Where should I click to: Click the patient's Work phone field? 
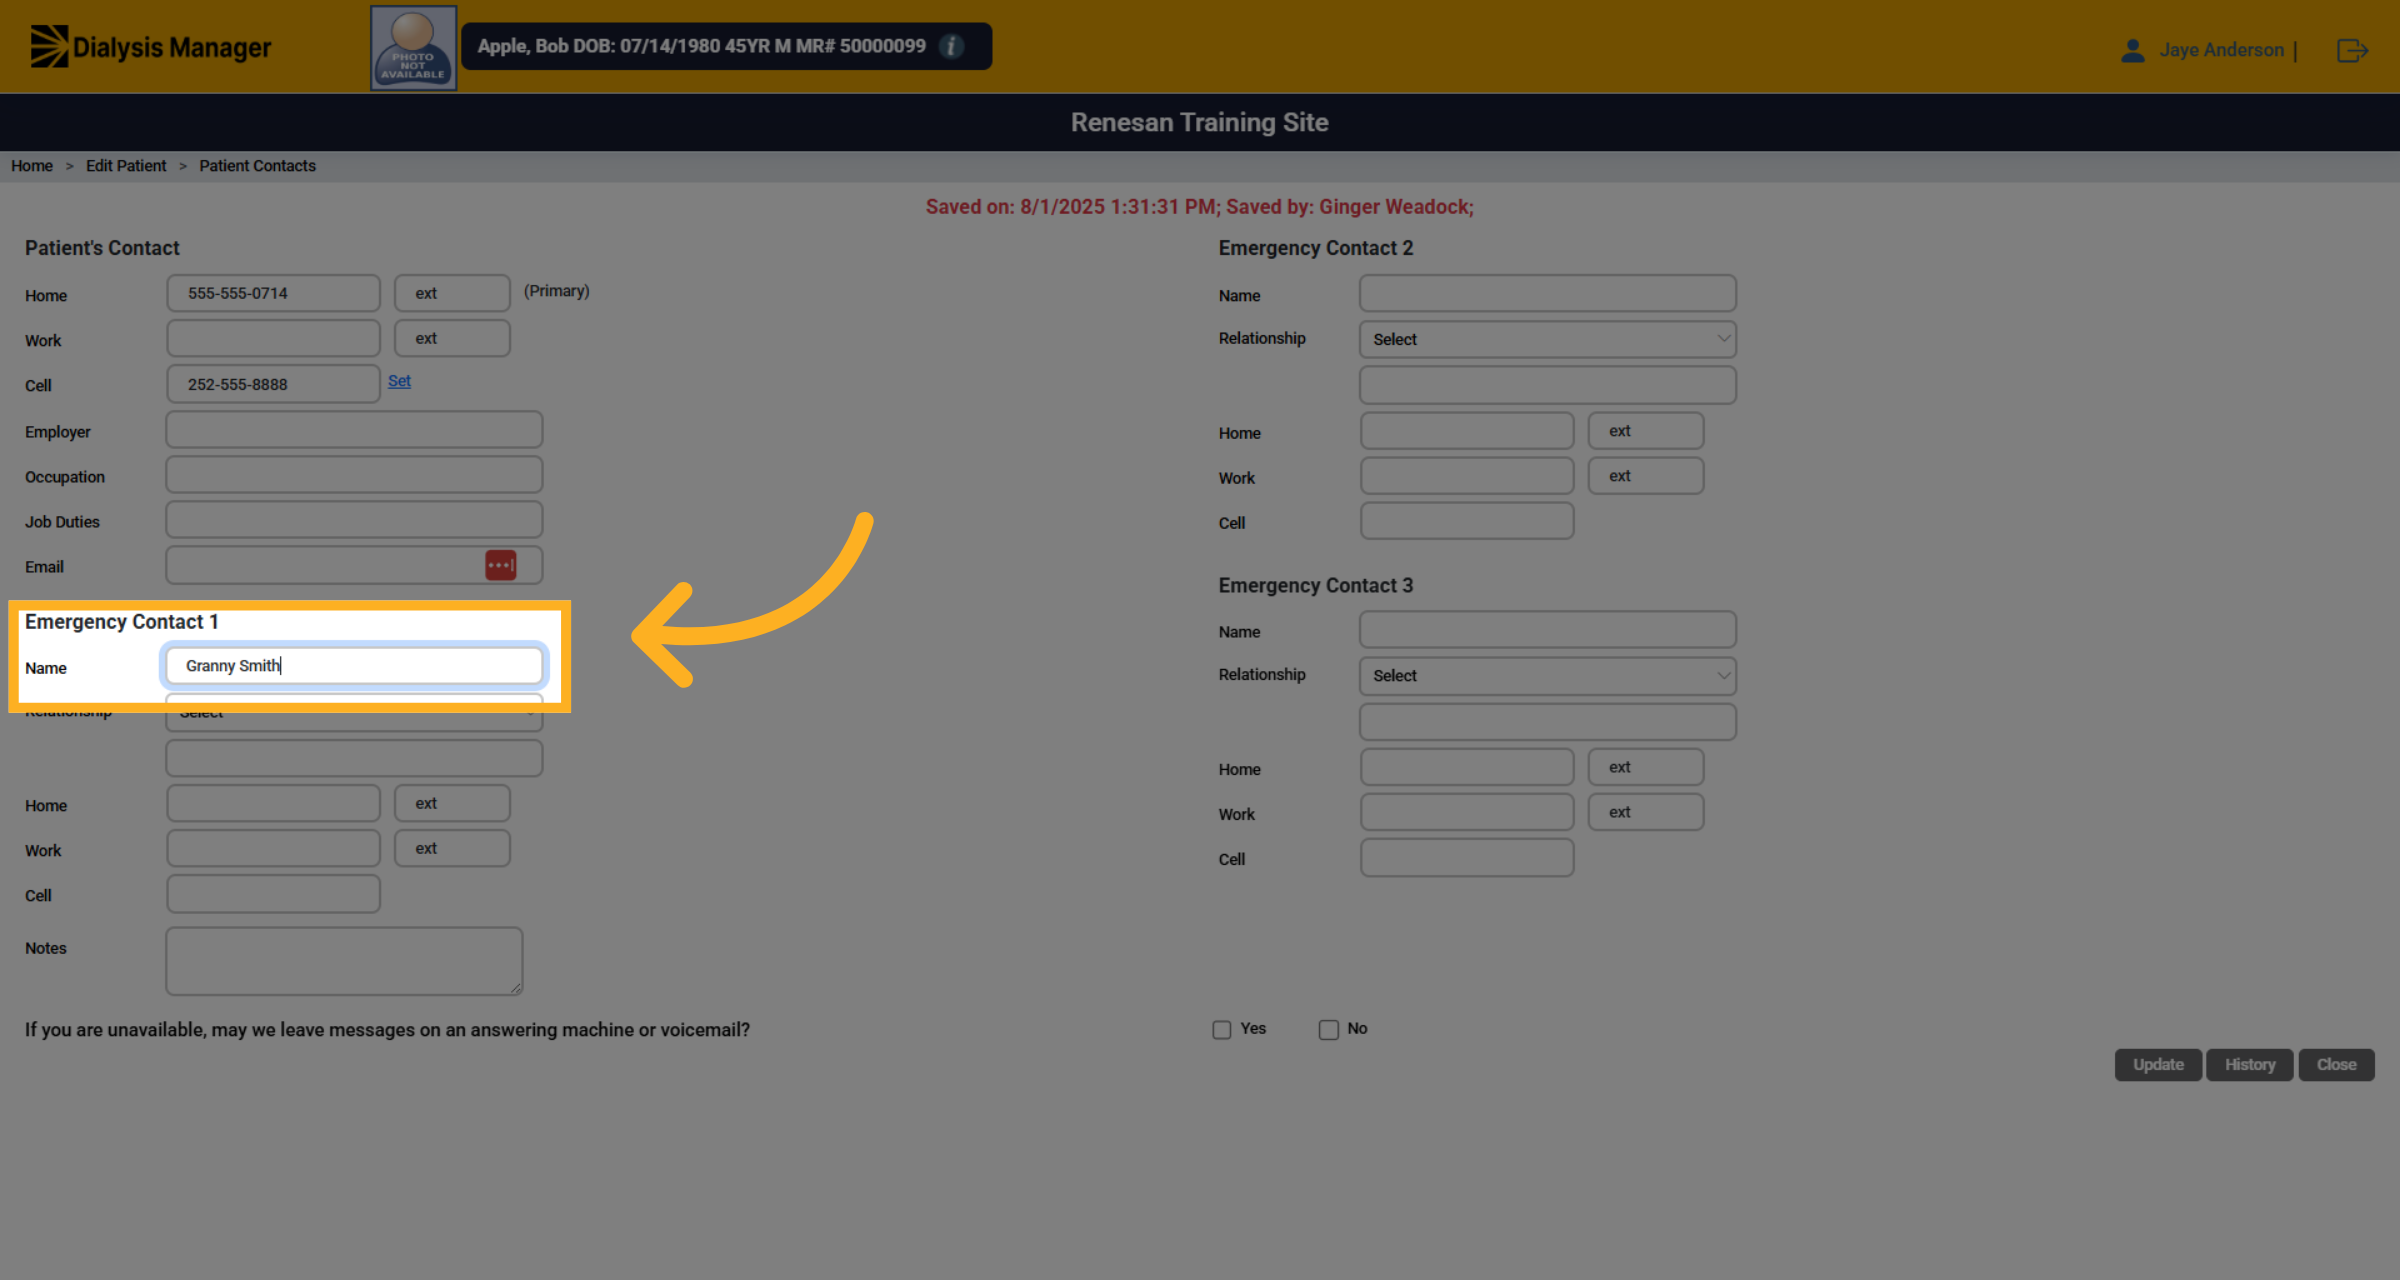click(273, 338)
